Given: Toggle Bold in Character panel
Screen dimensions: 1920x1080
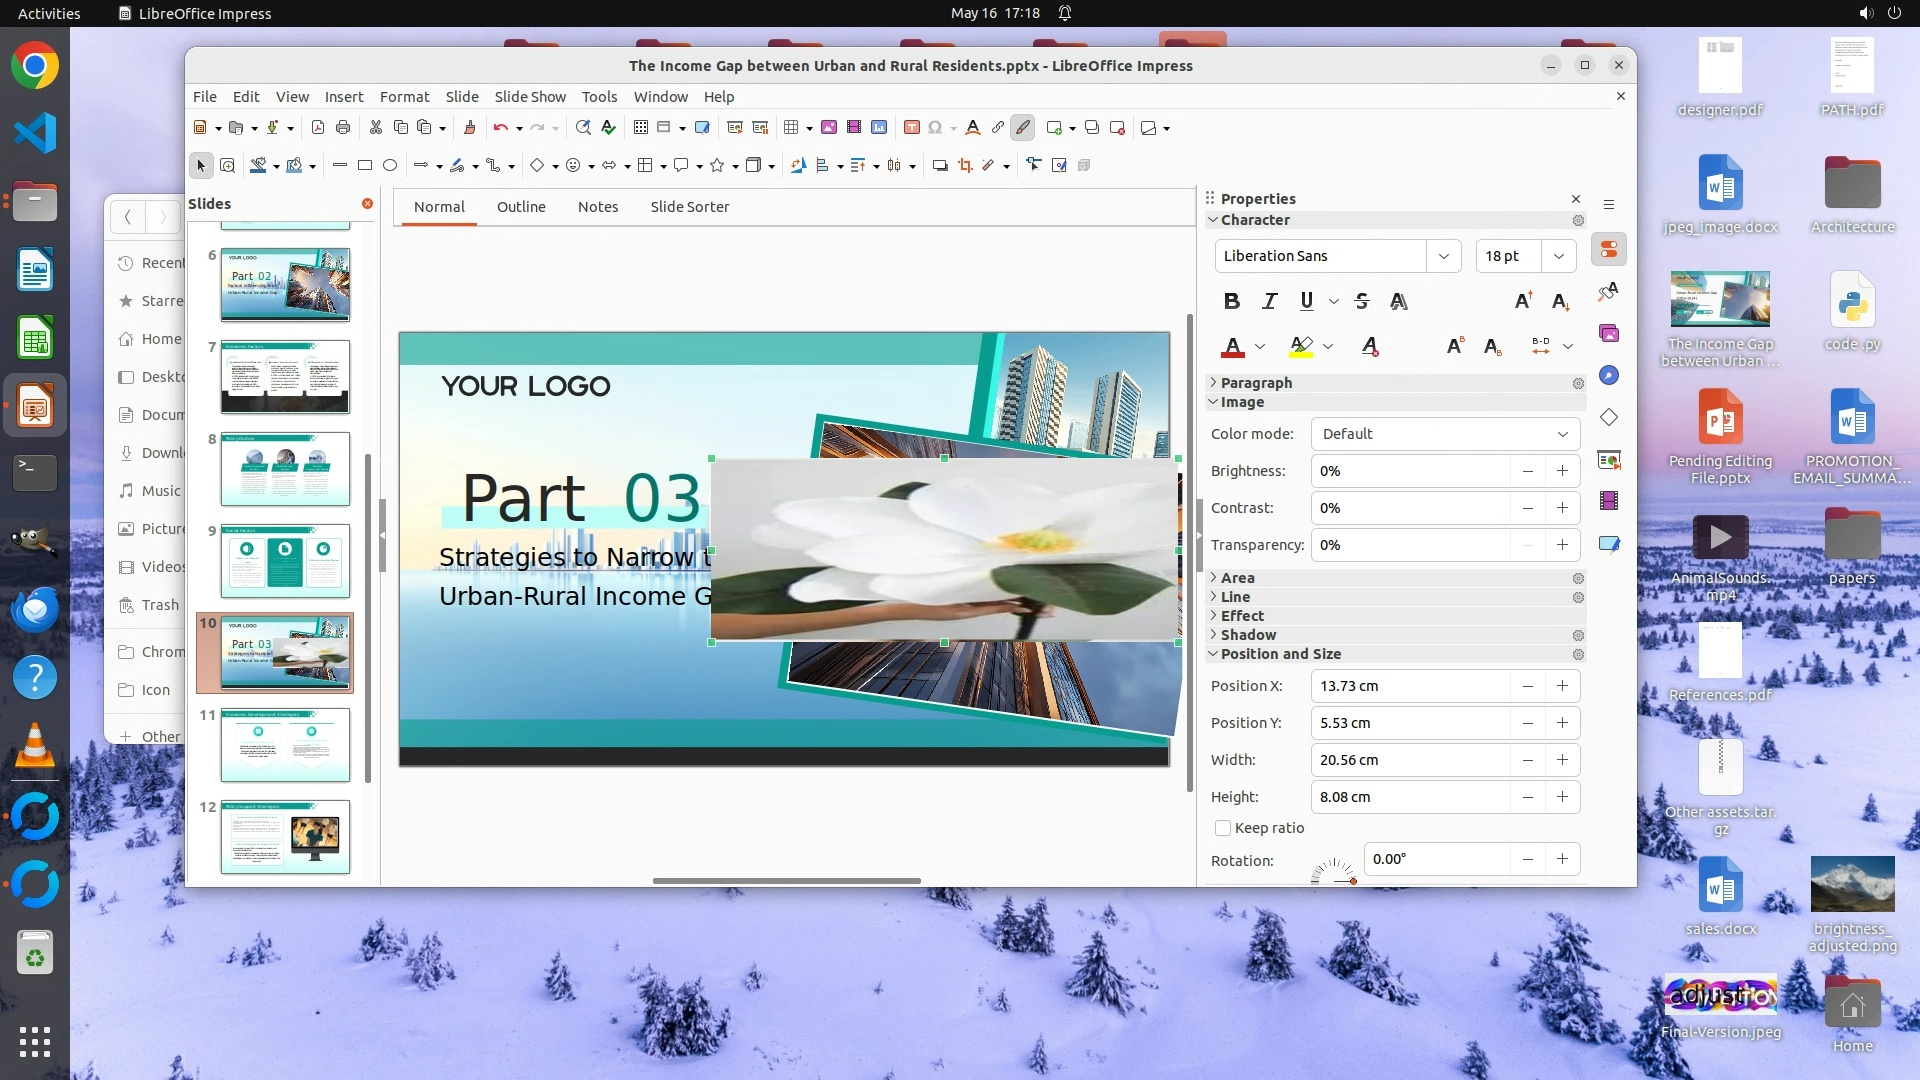Looking at the screenshot, I should pos(1232,301).
